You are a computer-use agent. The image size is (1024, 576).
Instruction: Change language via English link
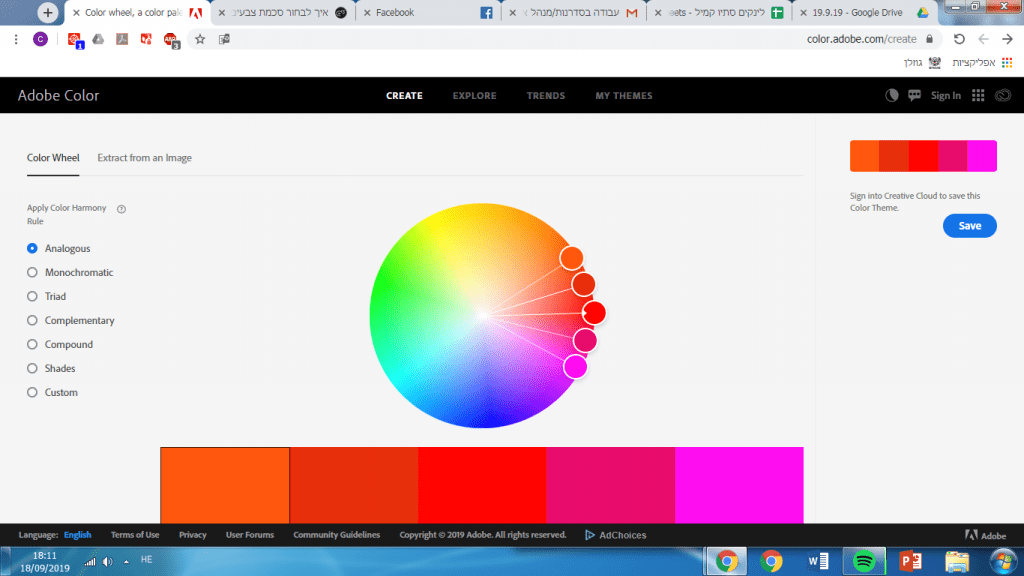(77, 535)
